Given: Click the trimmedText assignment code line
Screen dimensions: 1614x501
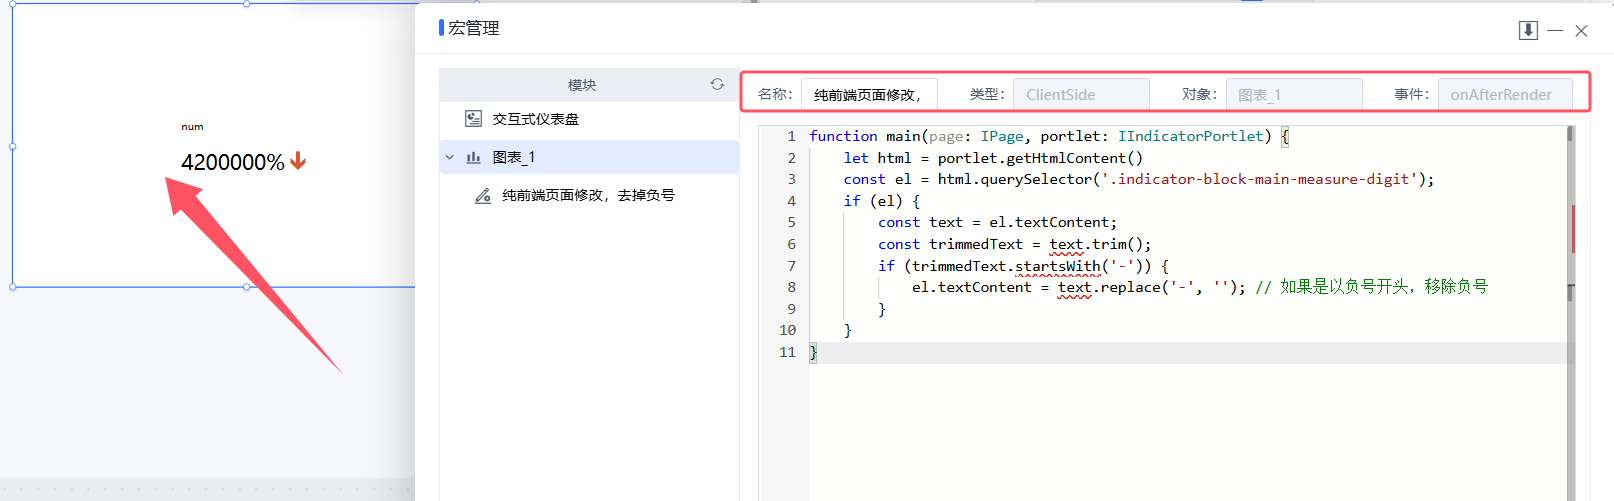Looking at the screenshot, I should click(1014, 244).
